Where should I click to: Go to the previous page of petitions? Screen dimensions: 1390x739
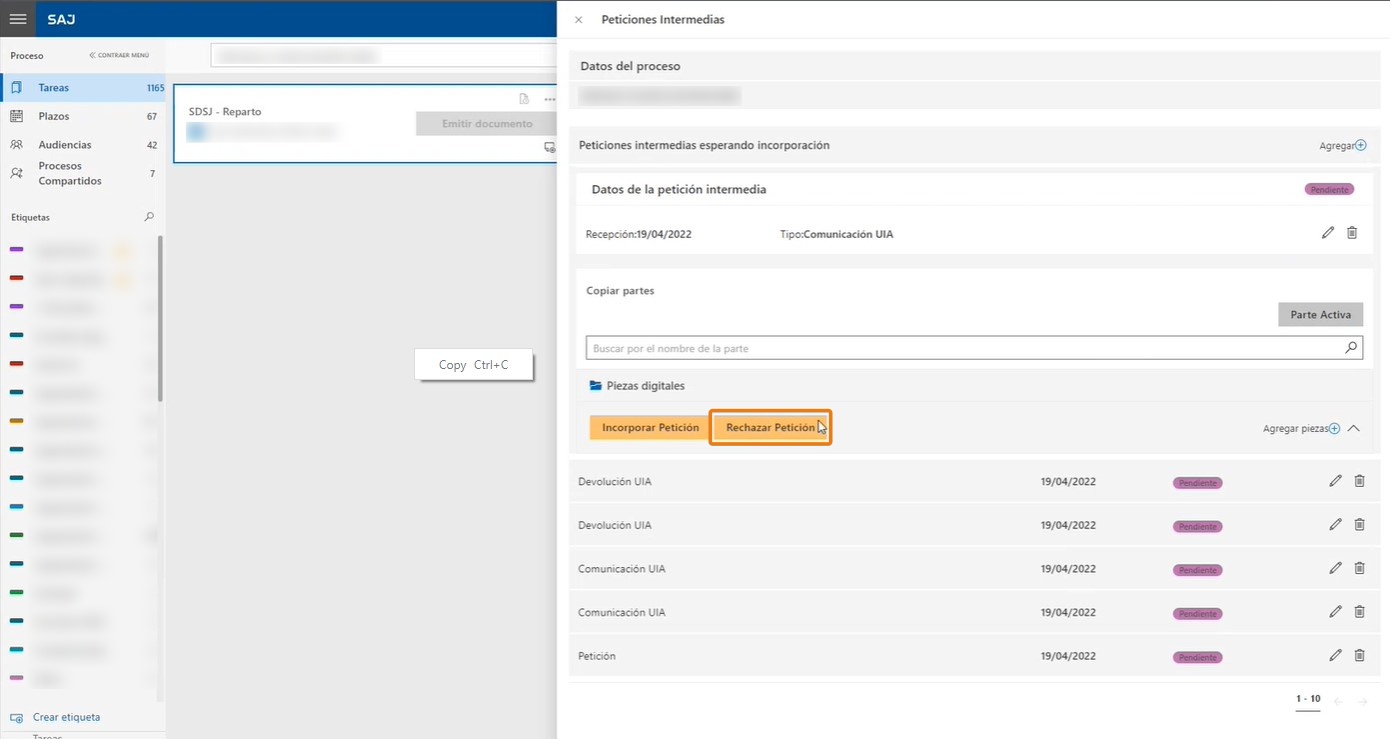point(1338,702)
